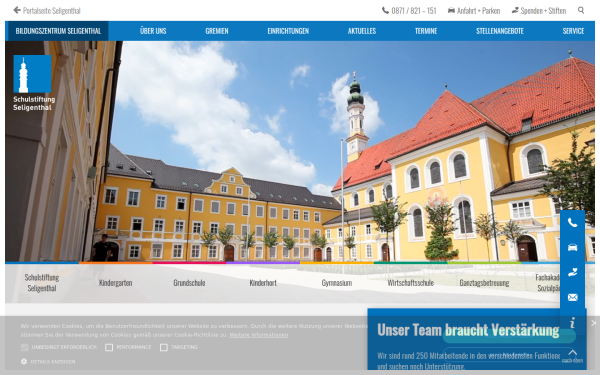Screen dimensions: 600x375
Task: Click the envelope mail icon in side panel
Action: [572, 297]
